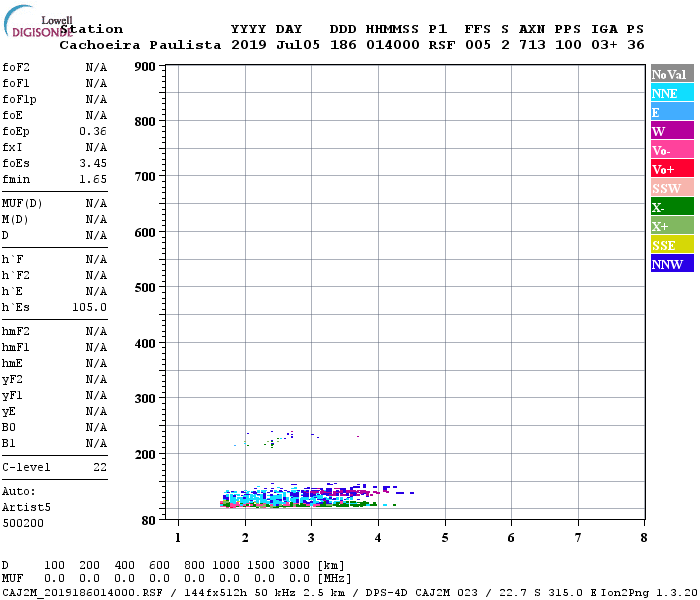700x600 pixels.
Task: Click the foF1p parameter label
Action: [19, 100]
